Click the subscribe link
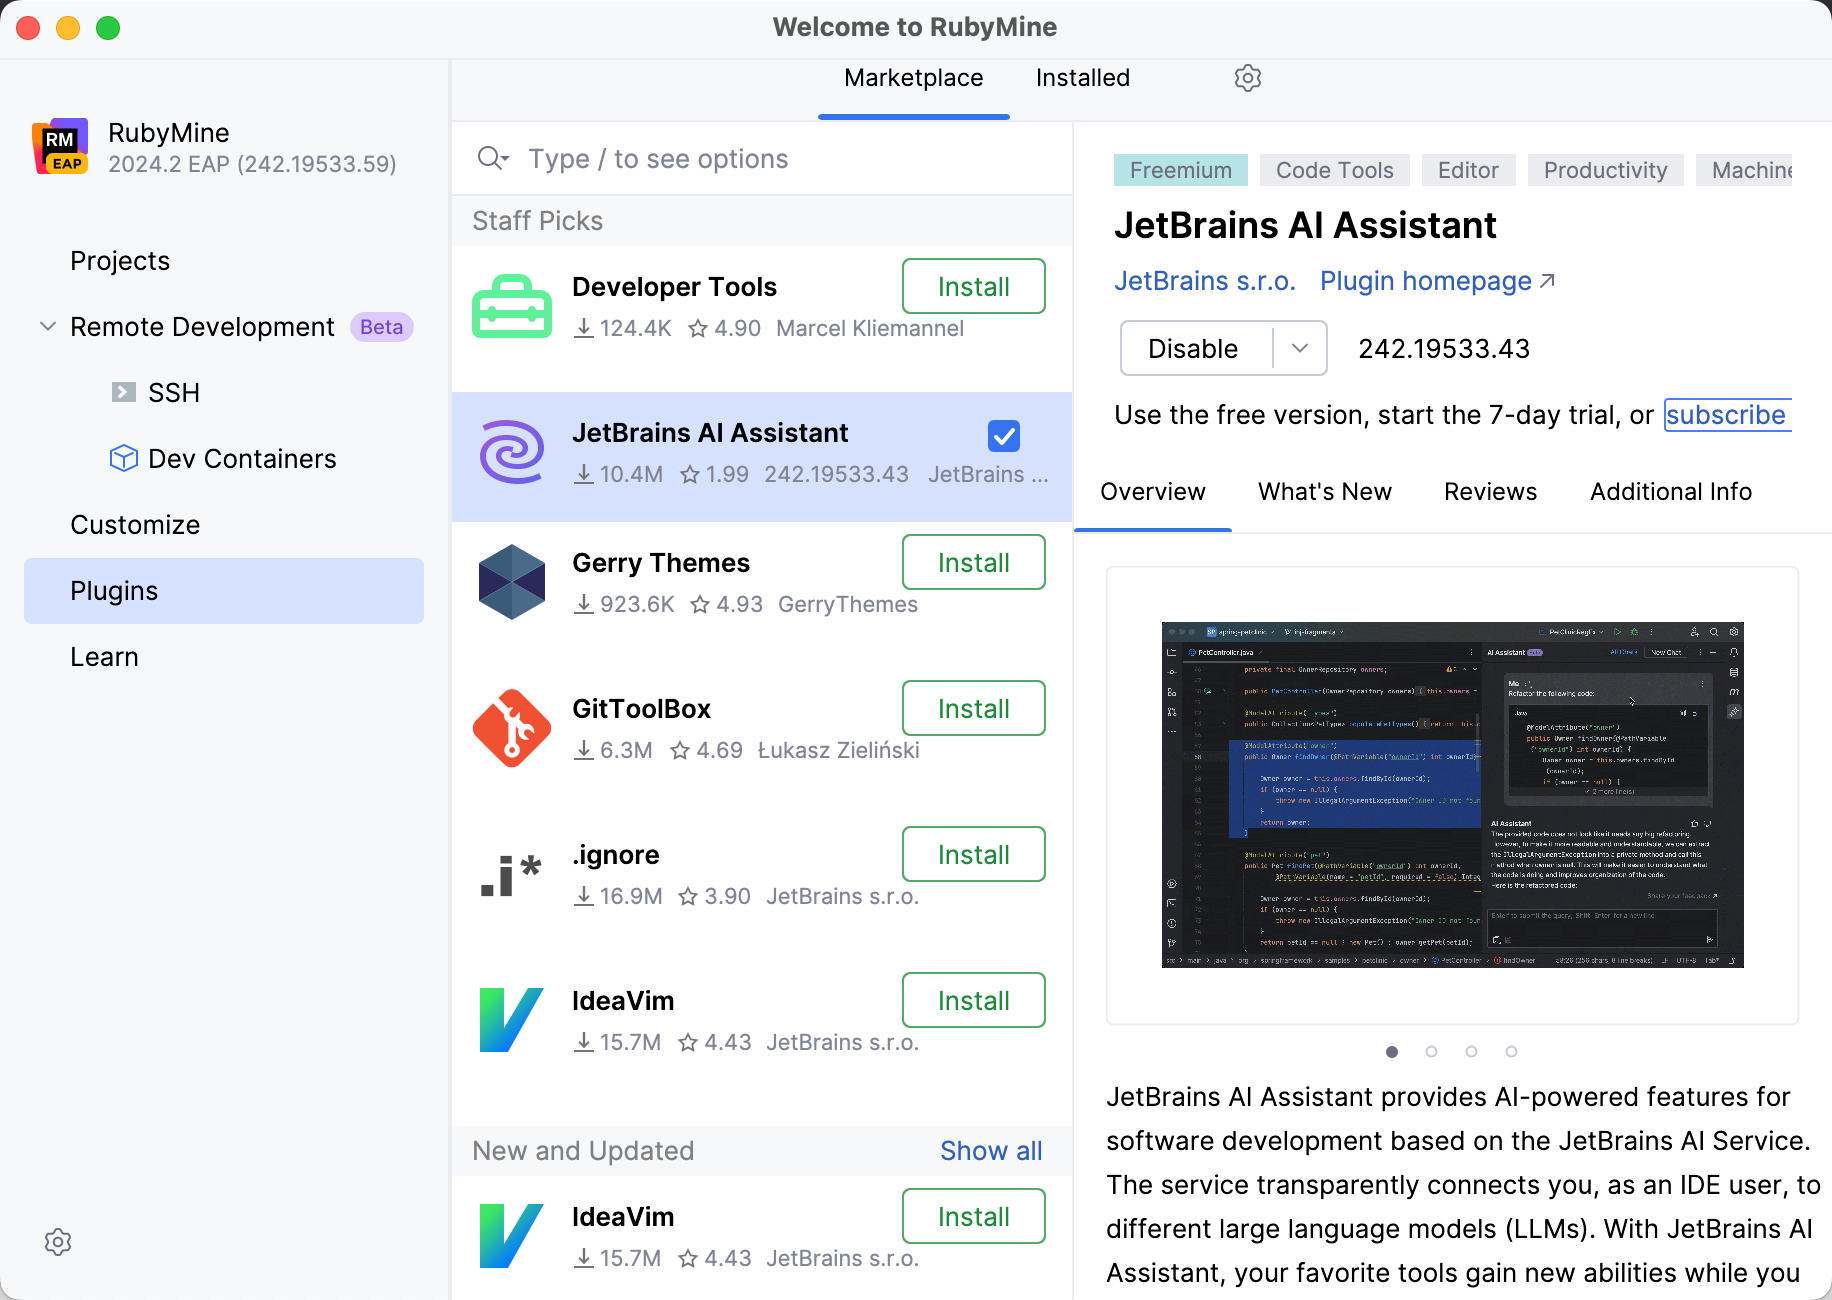The height and width of the screenshot is (1300, 1832). point(1726,414)
